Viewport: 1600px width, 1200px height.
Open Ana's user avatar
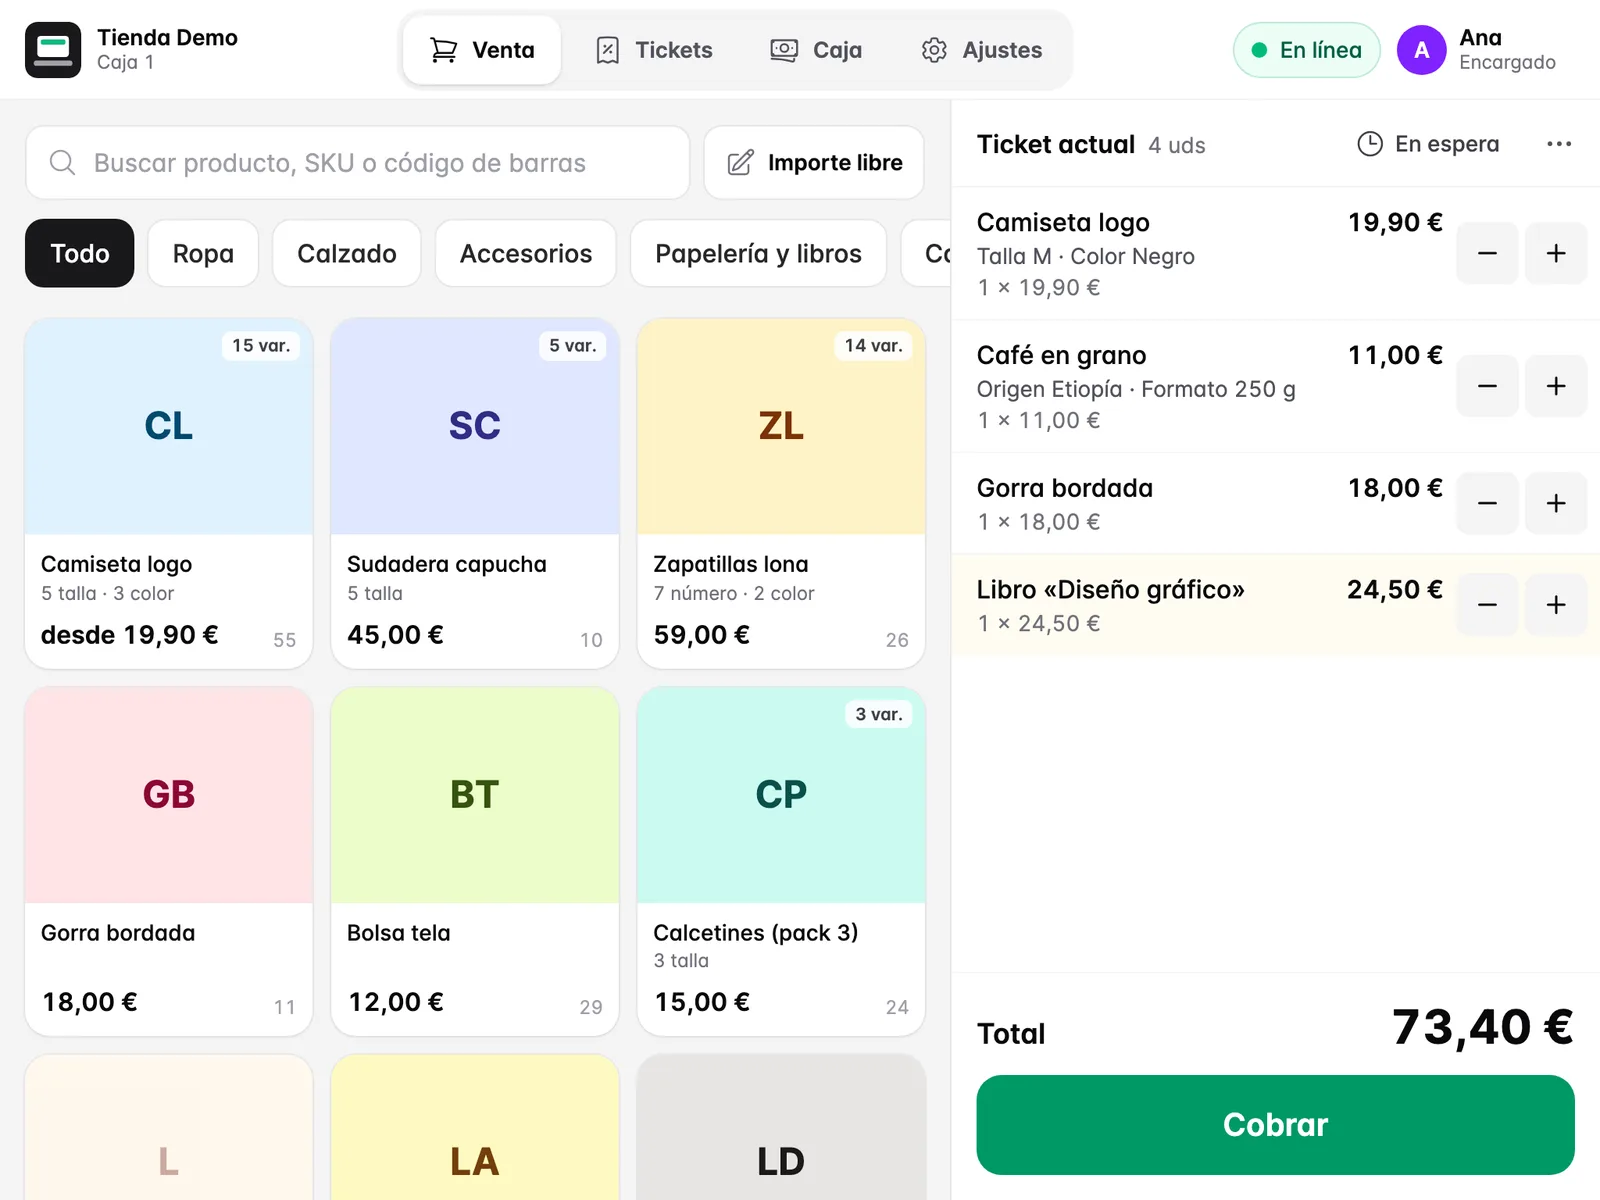(1422, 50)
